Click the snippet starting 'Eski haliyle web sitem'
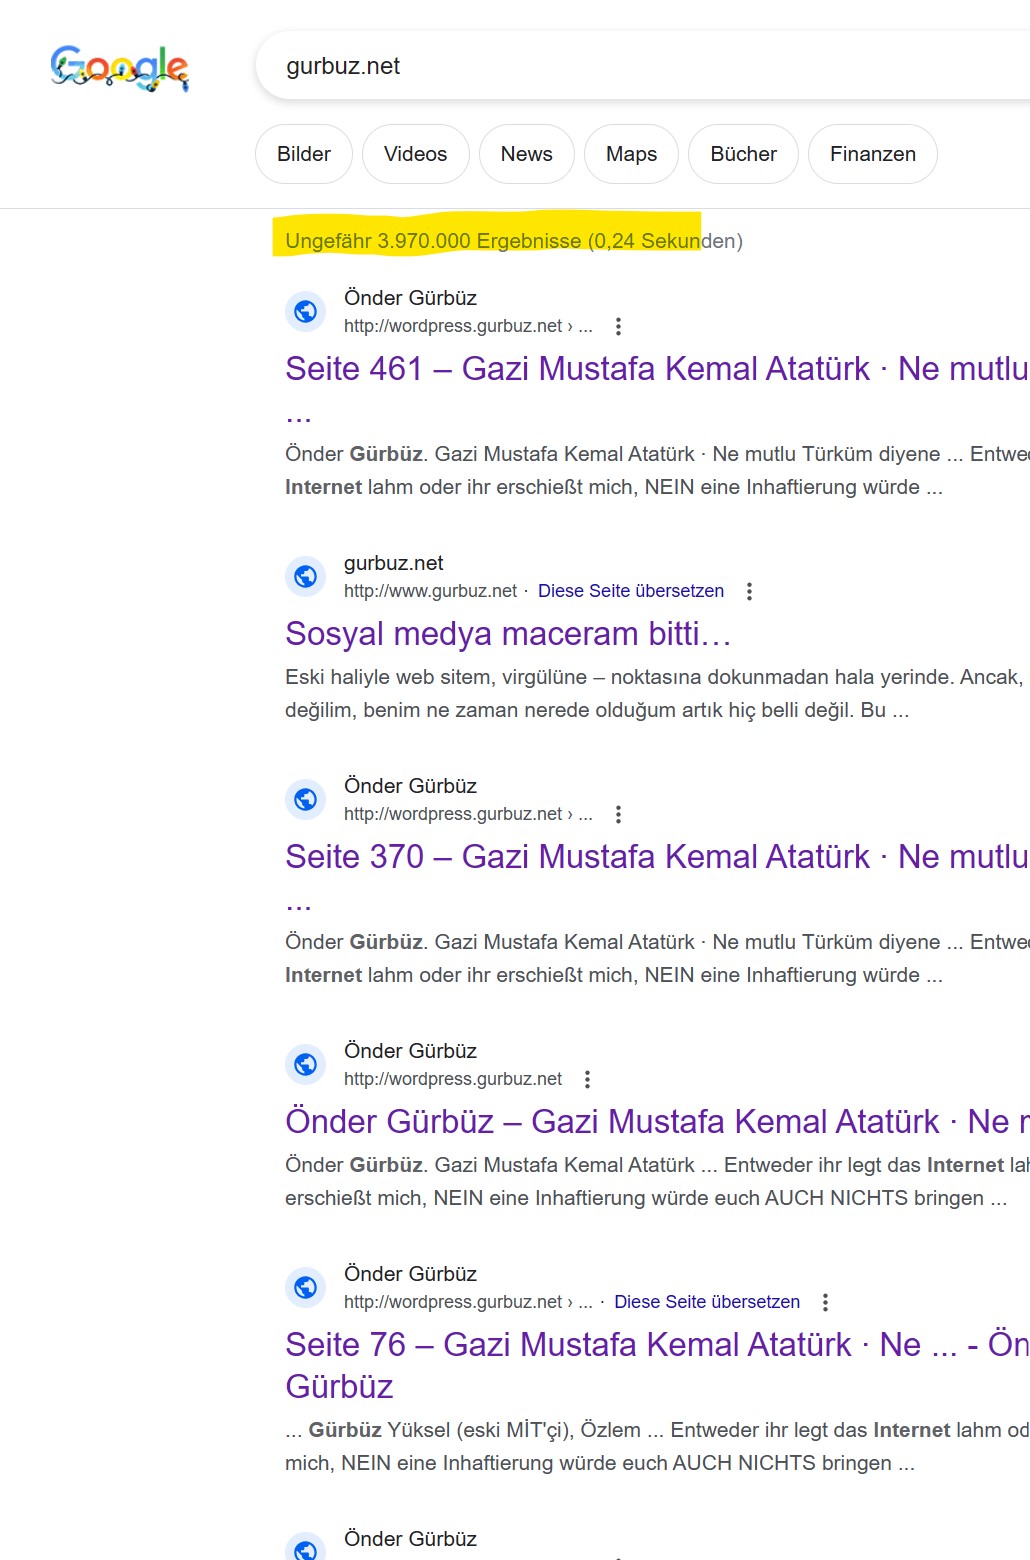 (656, 694)
